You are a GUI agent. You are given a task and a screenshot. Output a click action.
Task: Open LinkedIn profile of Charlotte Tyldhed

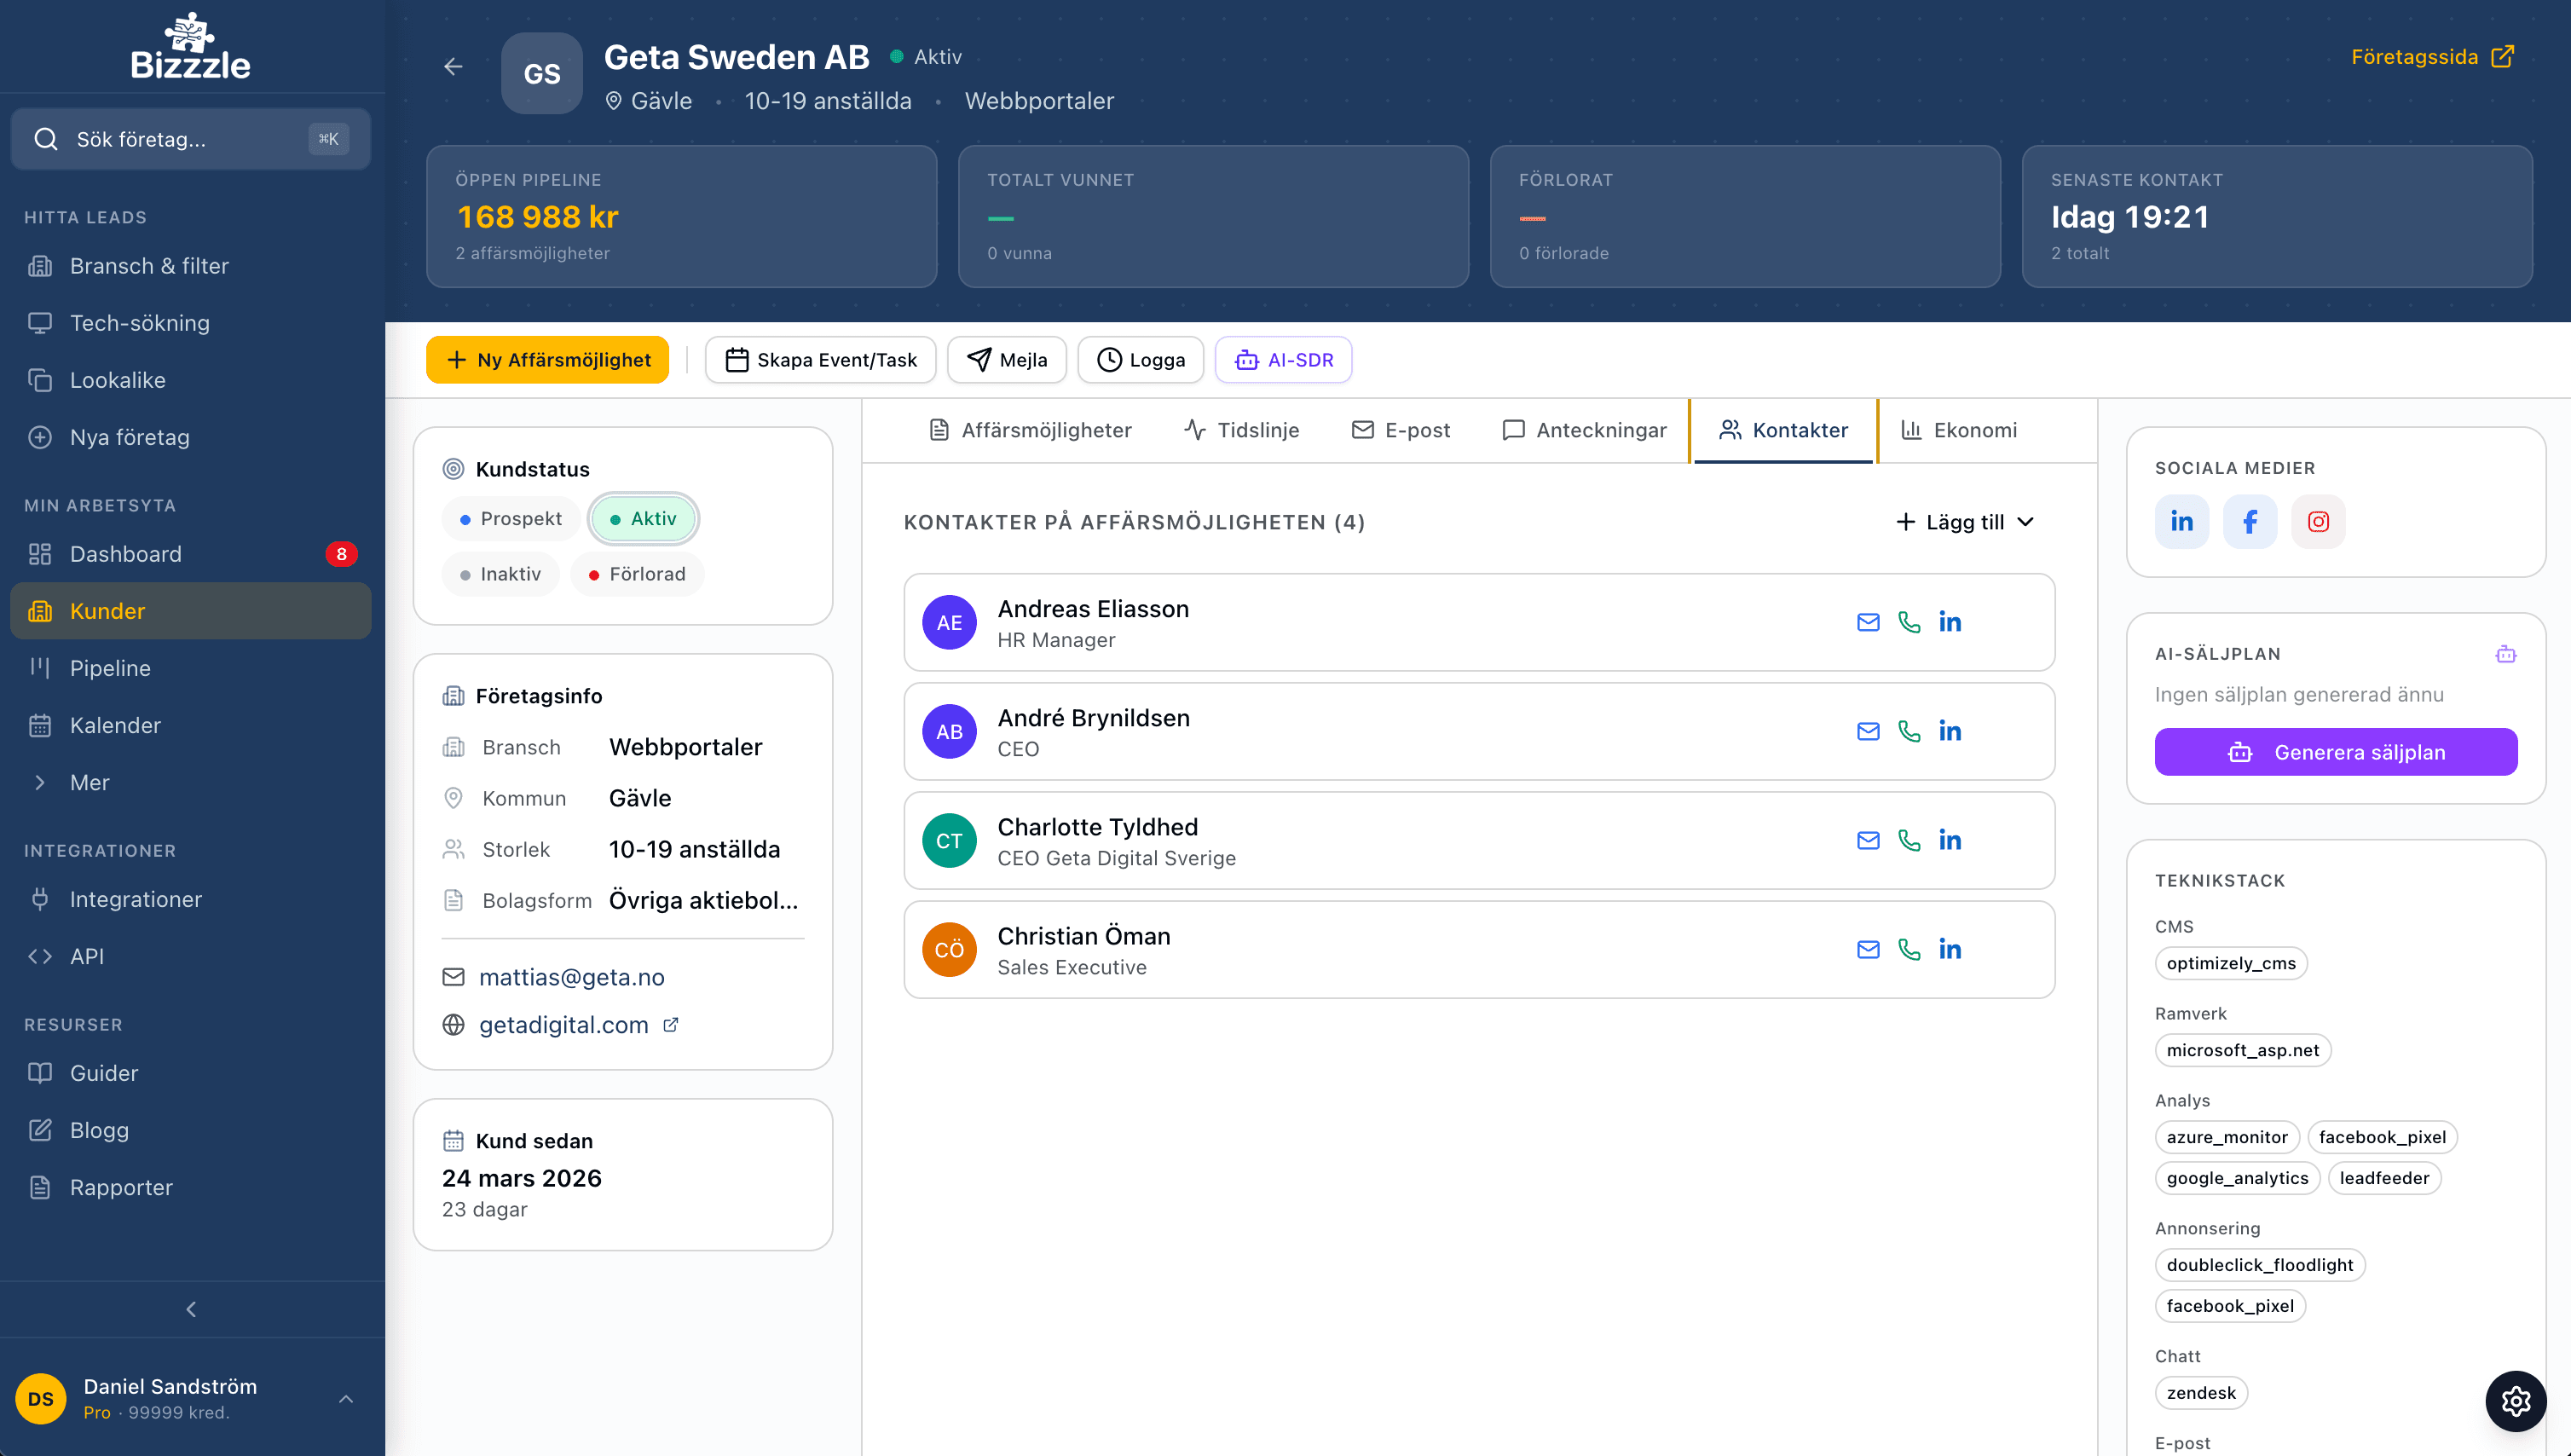point(1949,840)
